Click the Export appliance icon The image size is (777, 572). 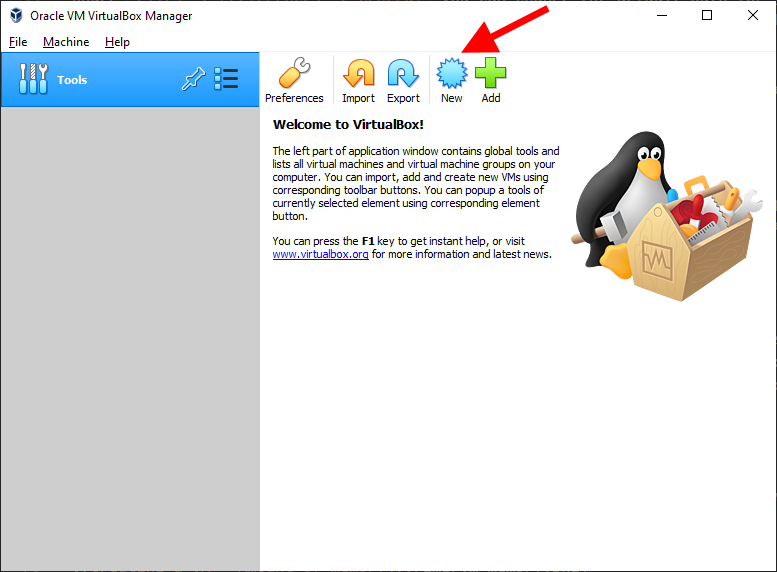(x=403, y=73)
